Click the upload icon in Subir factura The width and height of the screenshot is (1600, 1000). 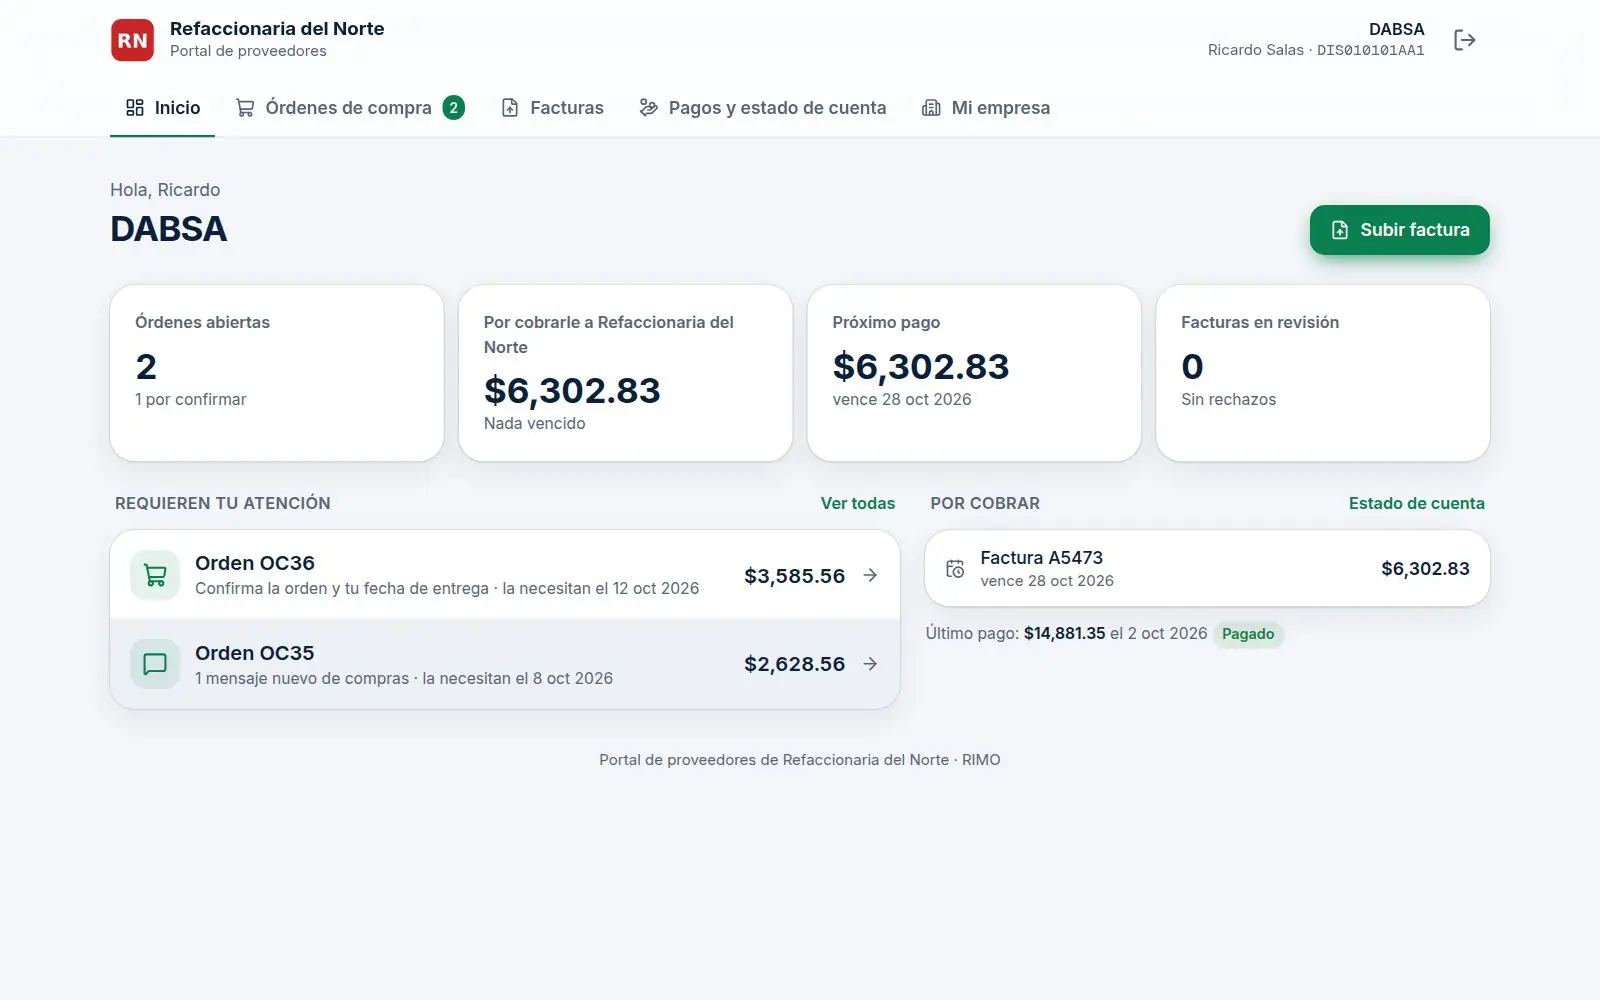click(1340, 230)
